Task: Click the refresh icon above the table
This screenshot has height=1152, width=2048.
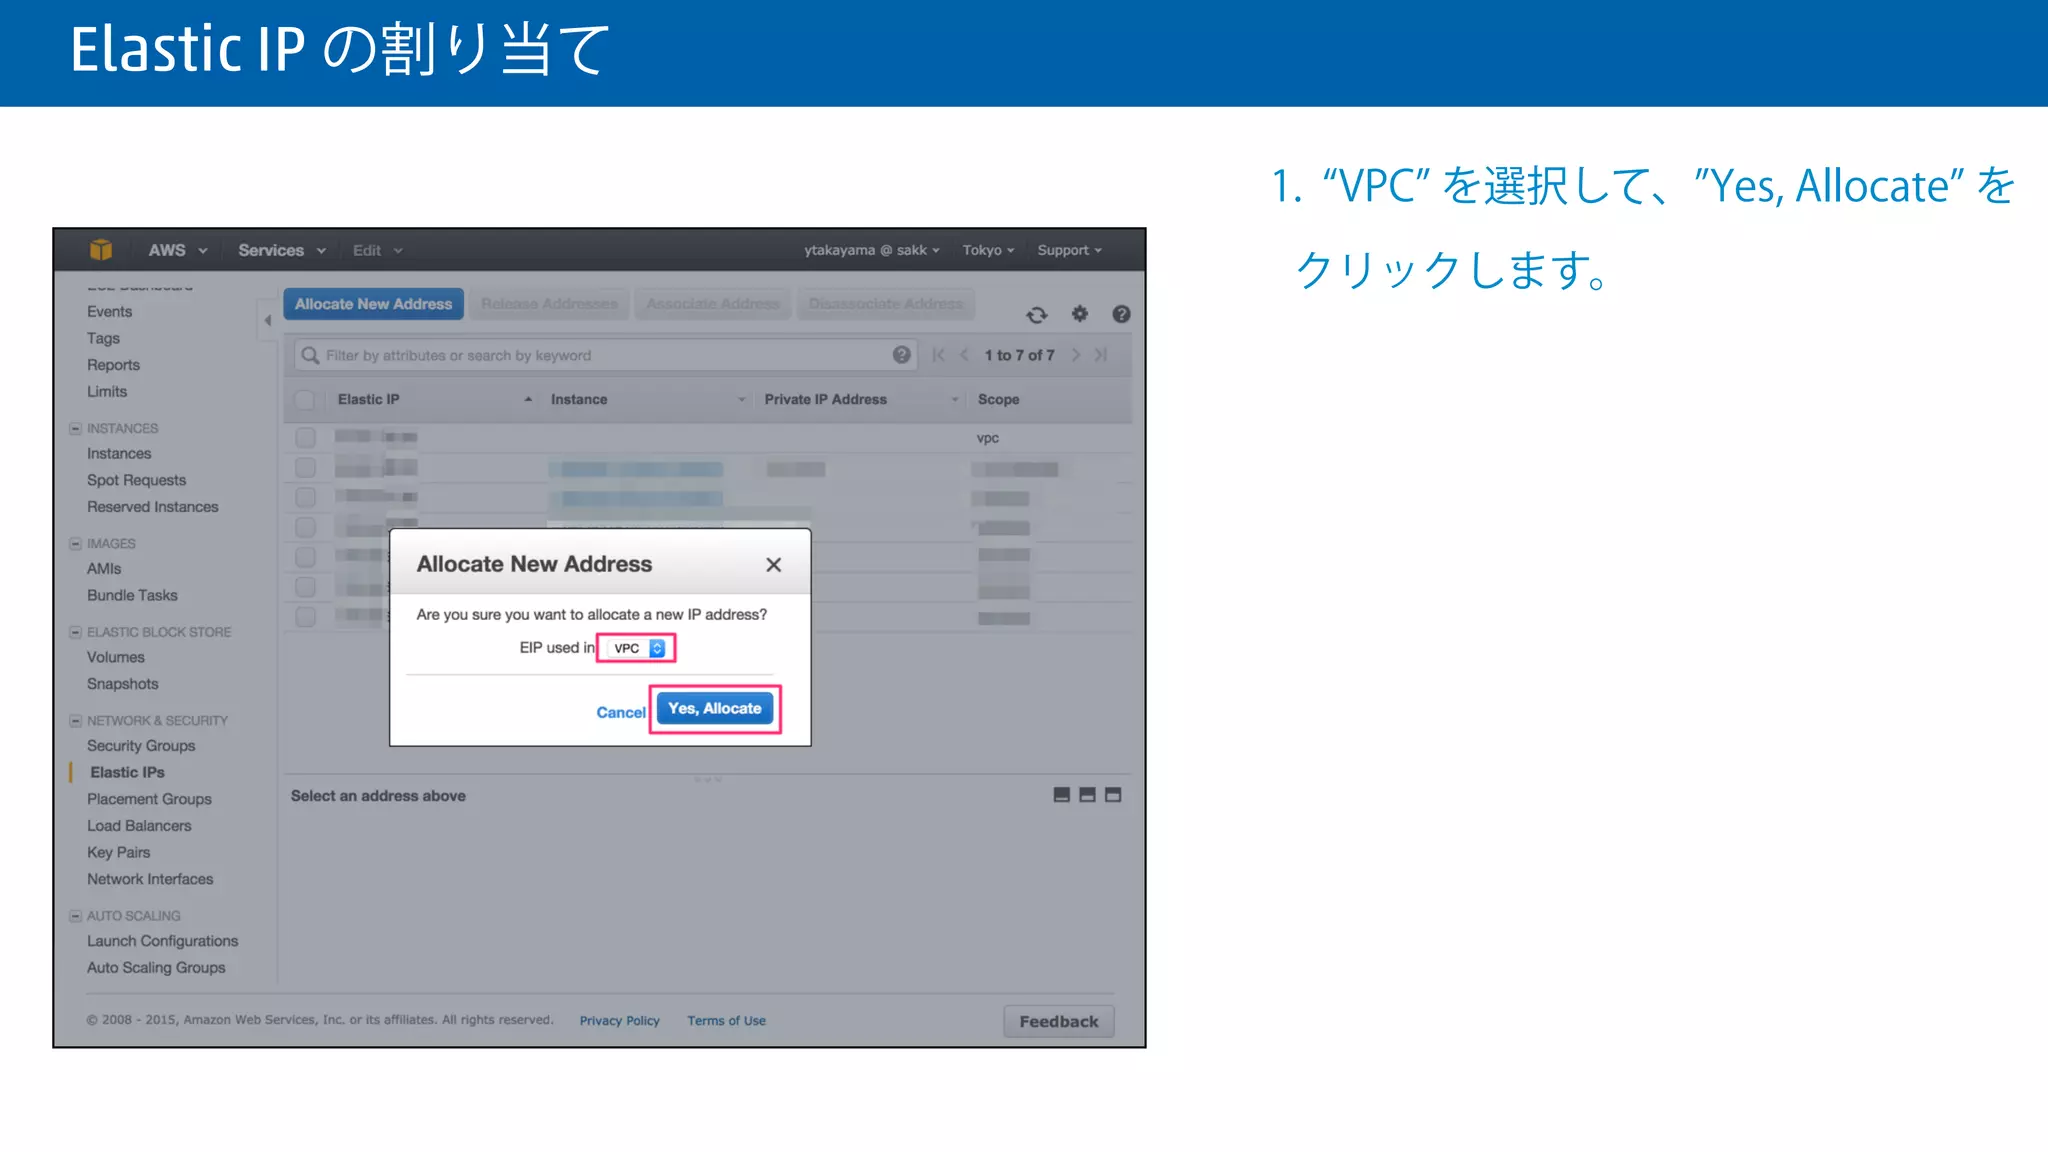Action: click(1037, 315)
